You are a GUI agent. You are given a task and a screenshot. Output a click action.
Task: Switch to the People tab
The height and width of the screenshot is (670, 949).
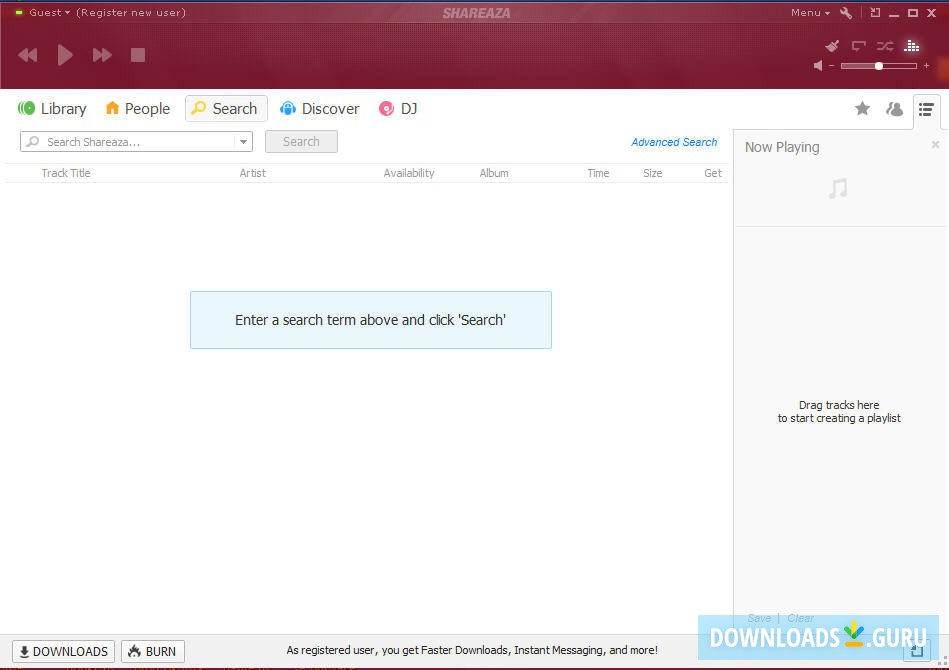coord(137,109)
